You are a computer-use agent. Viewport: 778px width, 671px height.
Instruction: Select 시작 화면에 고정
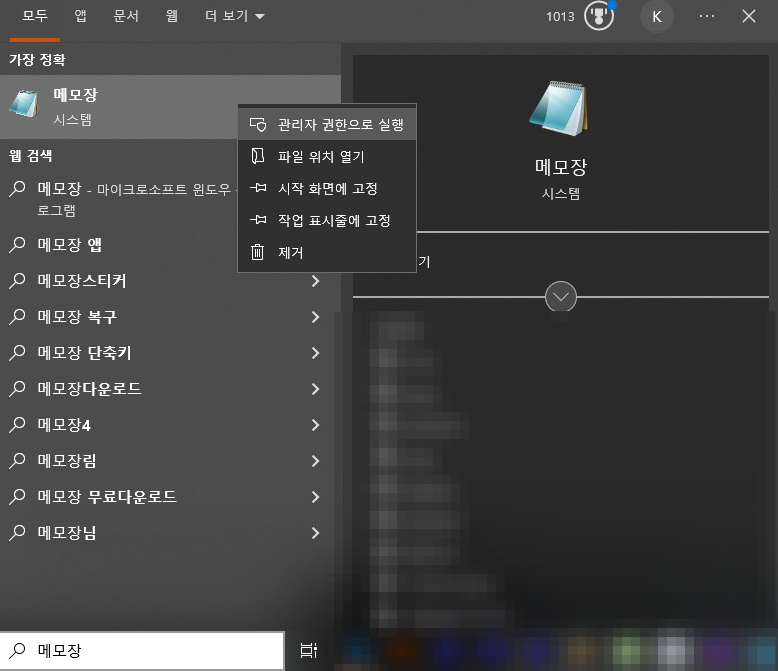tap(327, 188)
